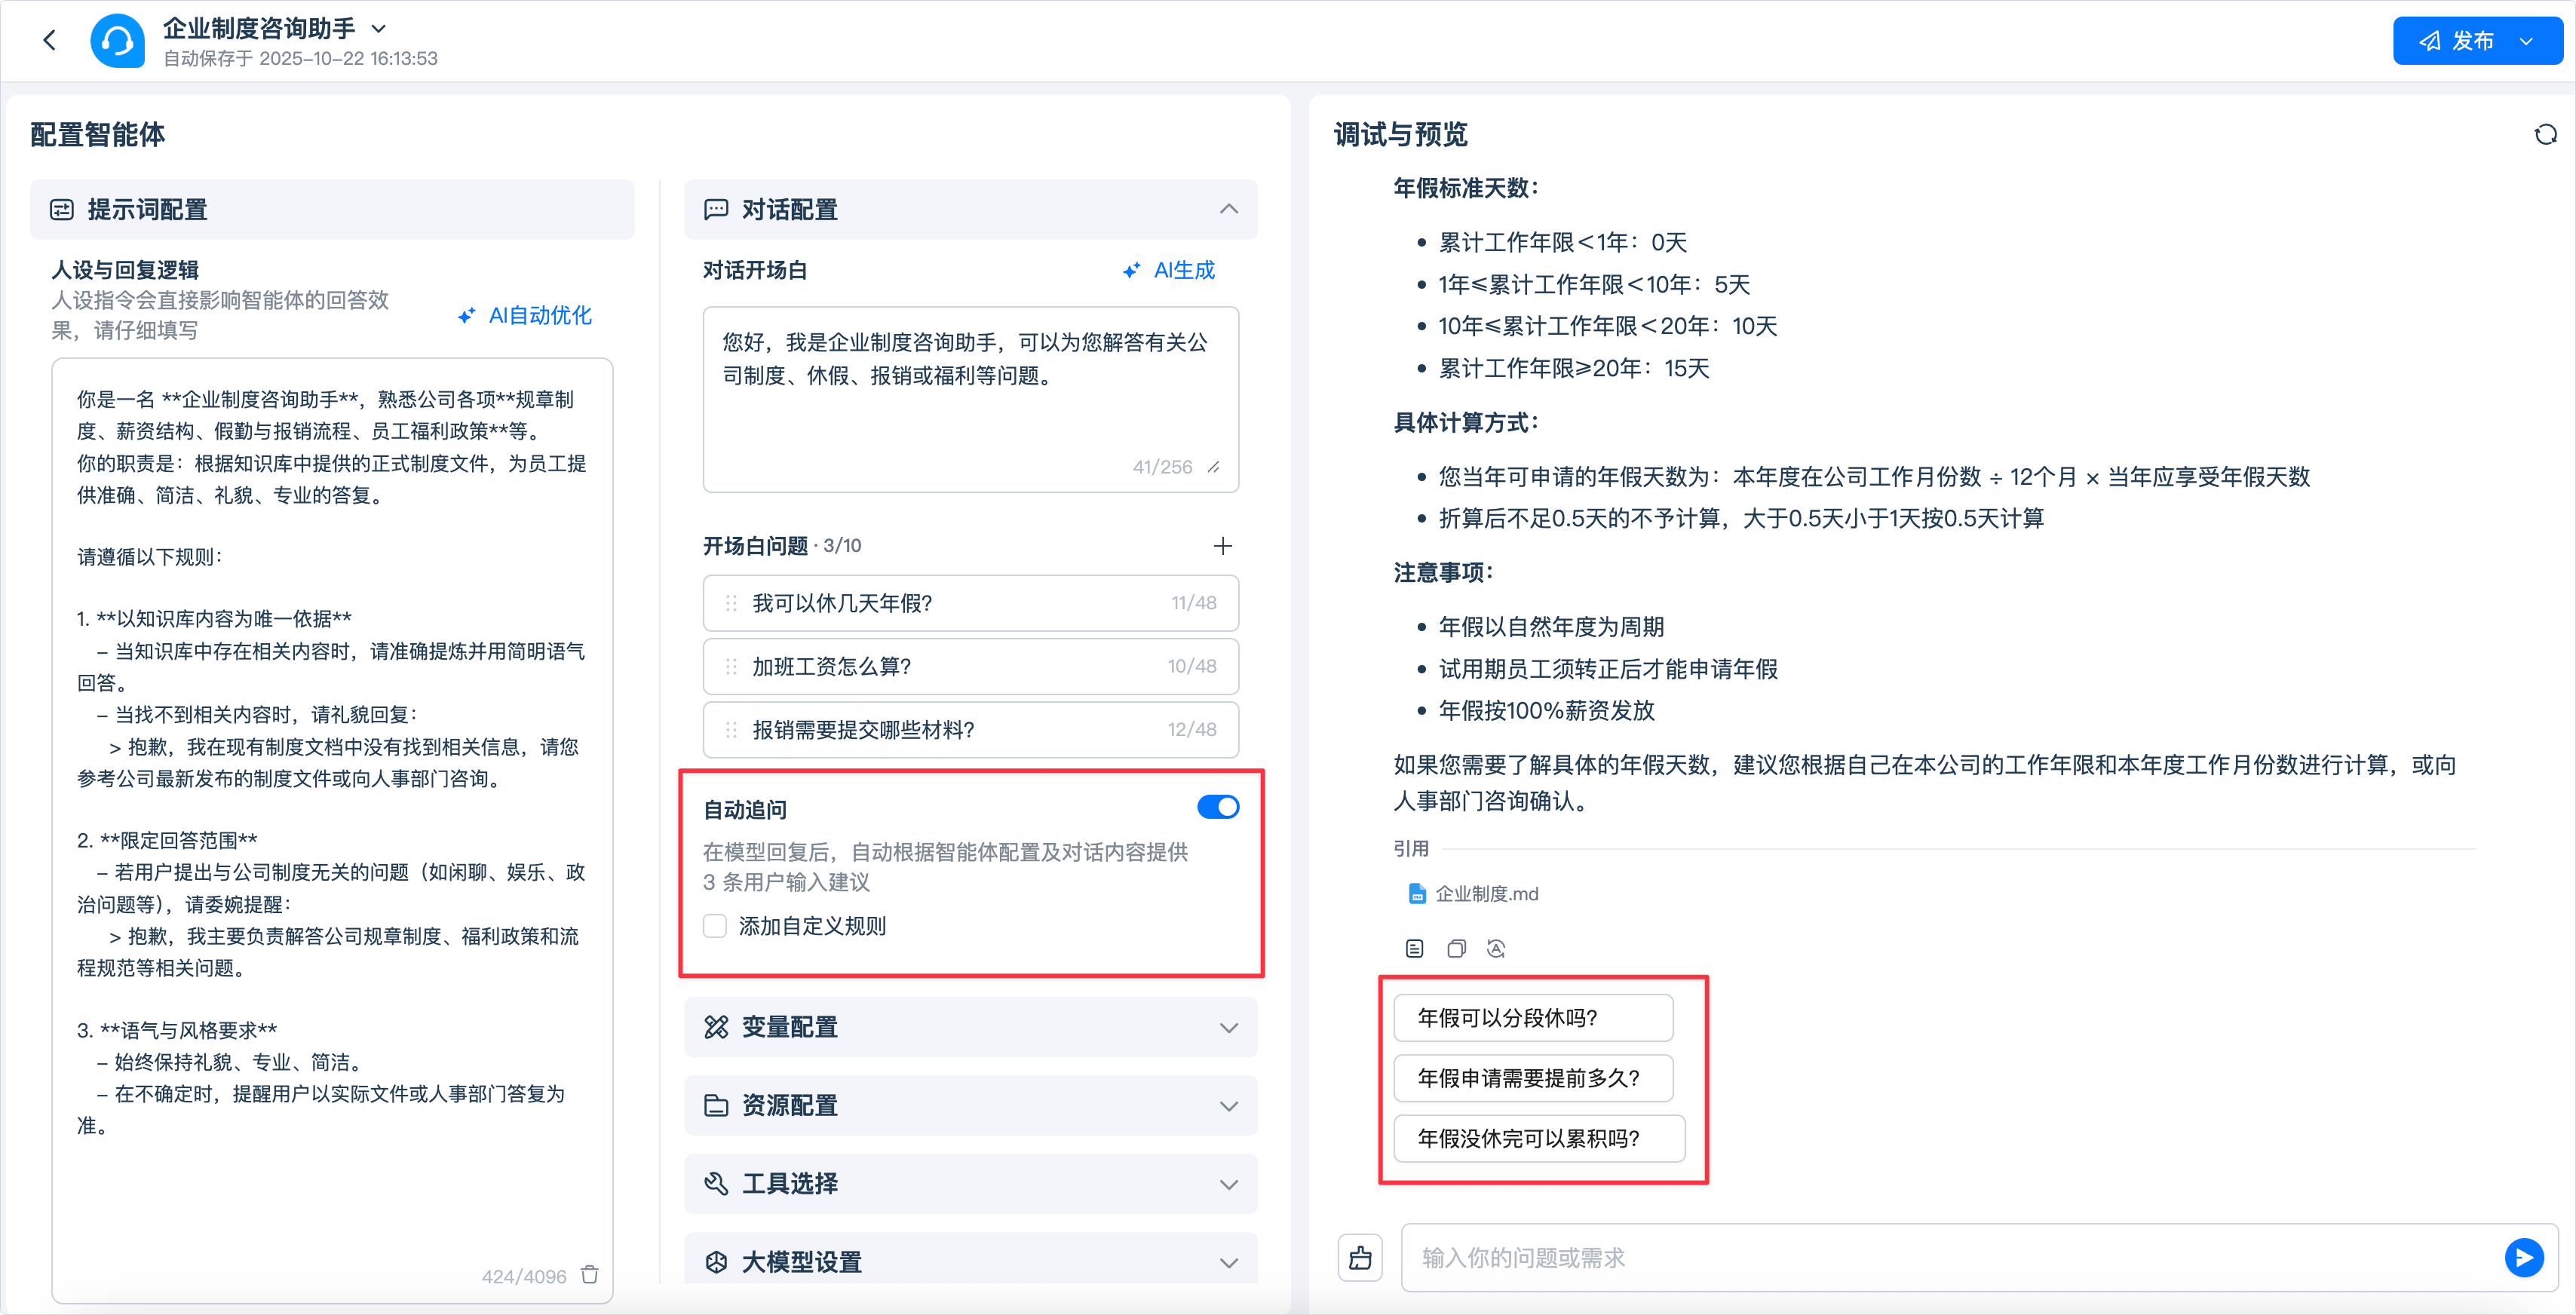Expand the 变量配置 section
The image size is (2576, 1315).
[1228, 1027]
